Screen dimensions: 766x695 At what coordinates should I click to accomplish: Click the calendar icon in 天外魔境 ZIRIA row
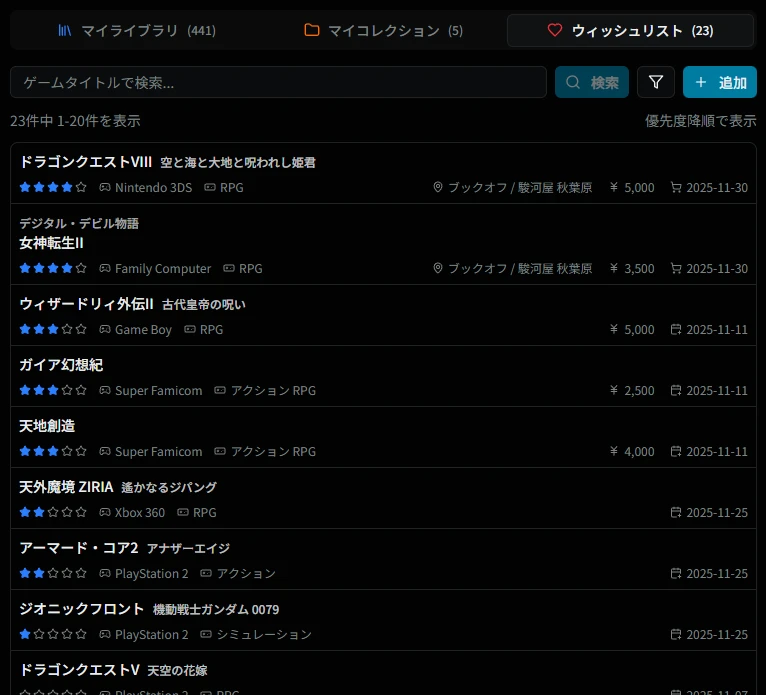(x=676, y=512)
